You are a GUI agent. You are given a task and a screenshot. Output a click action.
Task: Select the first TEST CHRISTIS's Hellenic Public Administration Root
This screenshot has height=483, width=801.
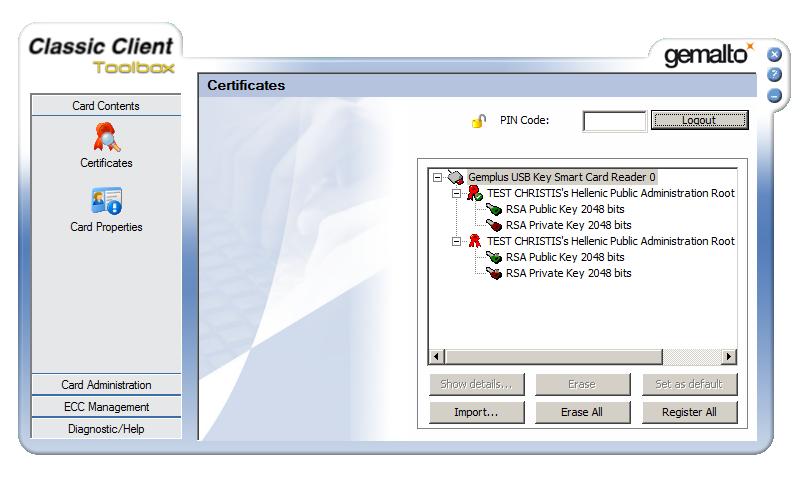[x=610, y=193]
